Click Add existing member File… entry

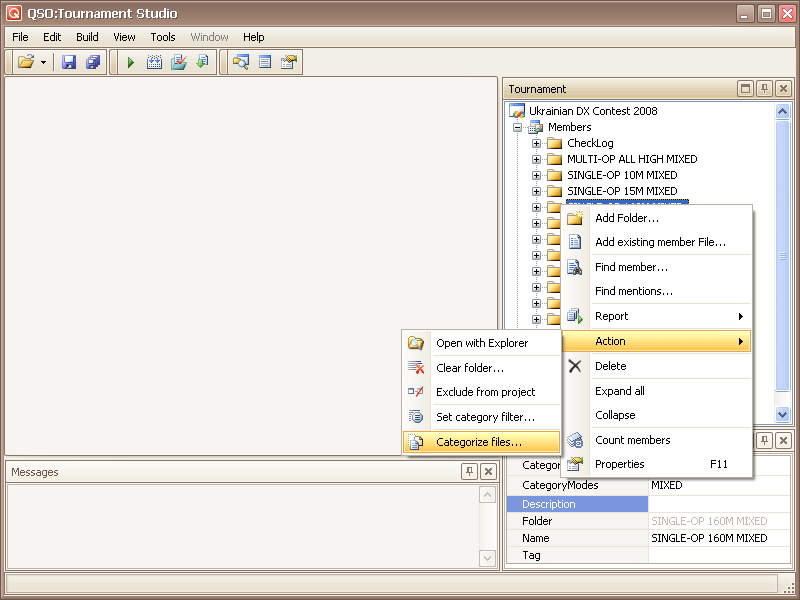(x=660, y=242)
